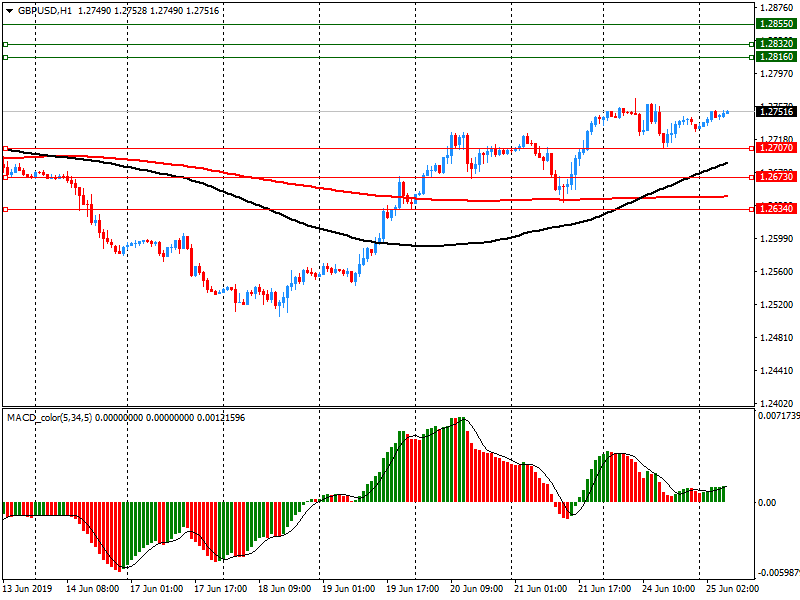Viewport: 800px width, 600px height.
Task: Click the 1.25990 price axis value
Action: click(777, 239)
